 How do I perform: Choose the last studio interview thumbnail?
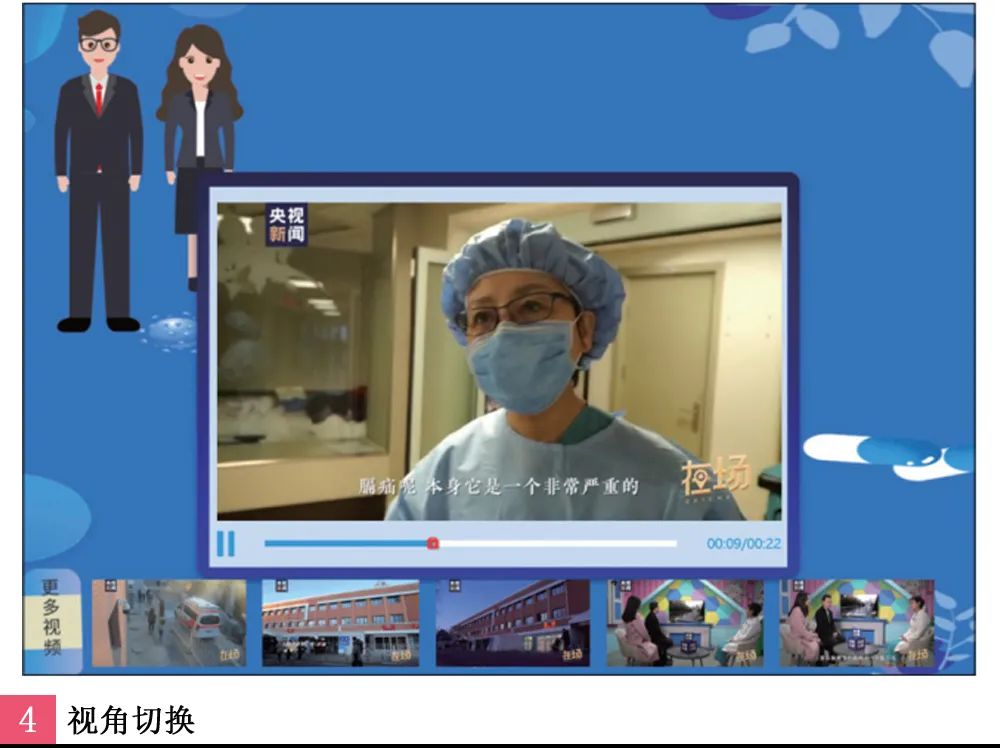[856, 623]
